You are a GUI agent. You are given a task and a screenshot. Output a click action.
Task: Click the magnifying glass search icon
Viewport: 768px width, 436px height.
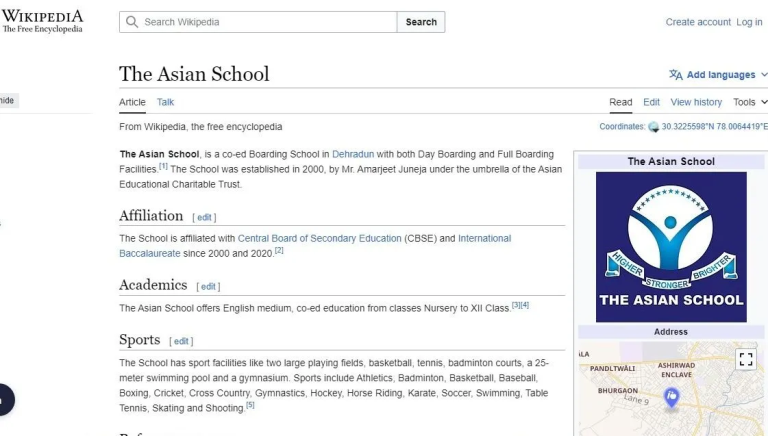pos(132,22)
